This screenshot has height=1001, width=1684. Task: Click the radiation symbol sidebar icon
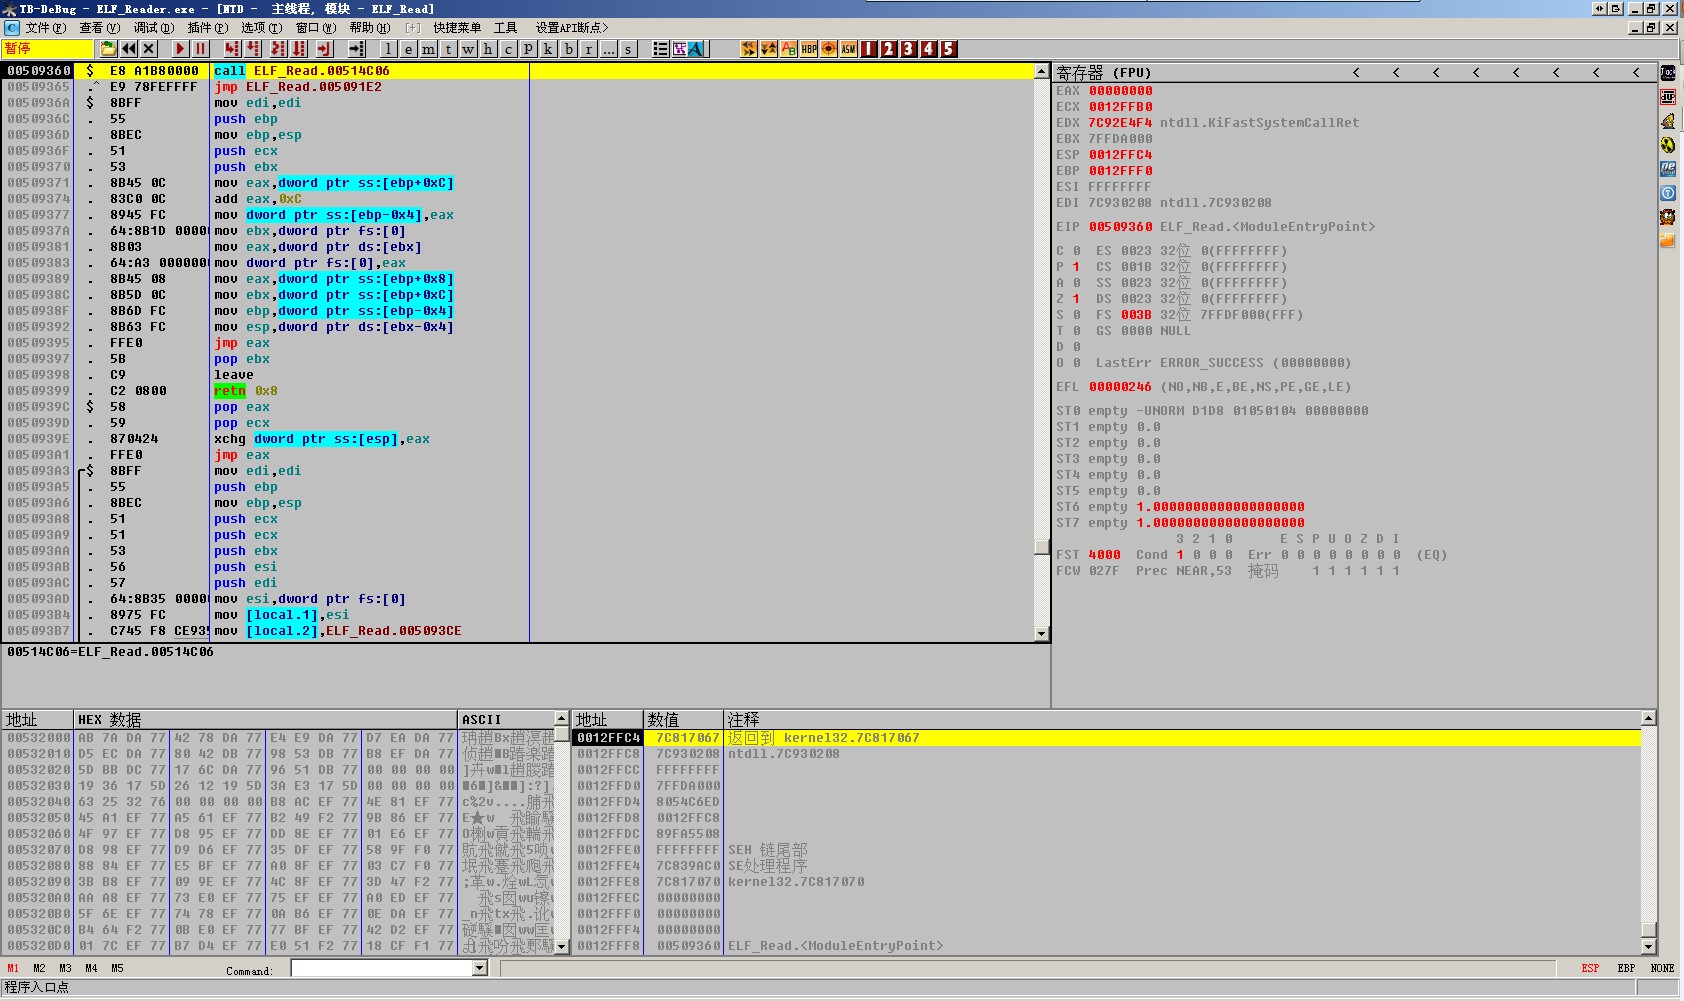pos(1668,145)
